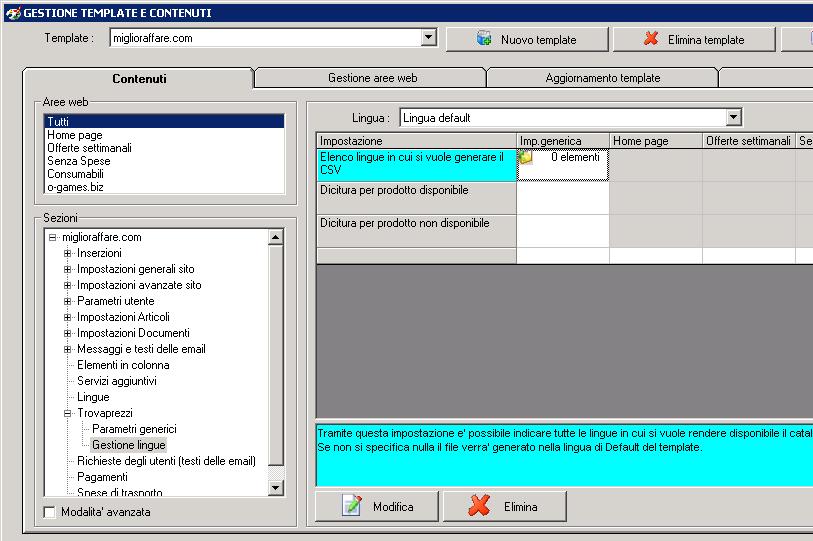
Task: Click the Modifica notepad pencil icon
Action: point(352,505)
